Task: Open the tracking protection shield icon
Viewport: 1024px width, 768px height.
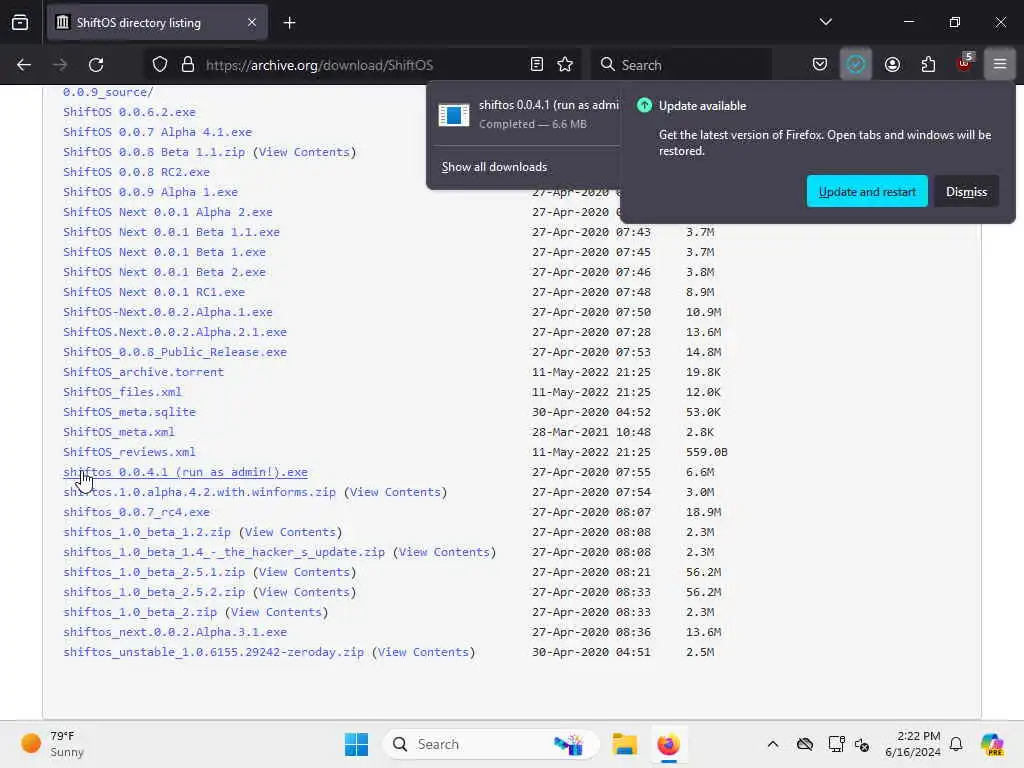Action: [160, 65]
